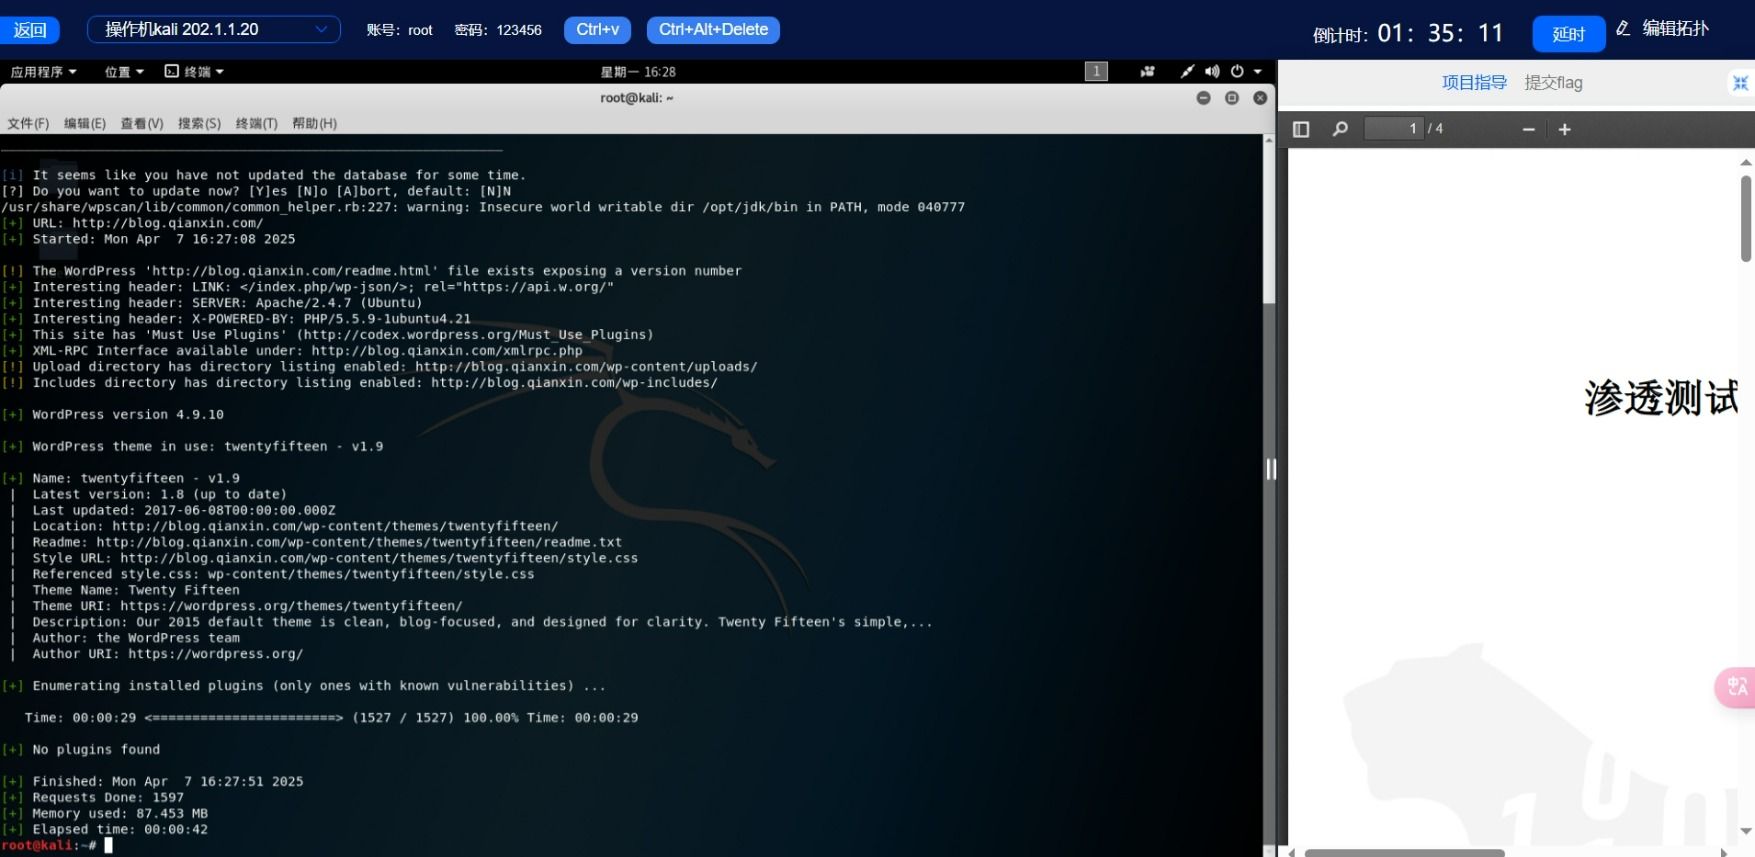Click the root@kali prompt at terminal bottom
Viewport: 1755px width, 857px height.
48,846
